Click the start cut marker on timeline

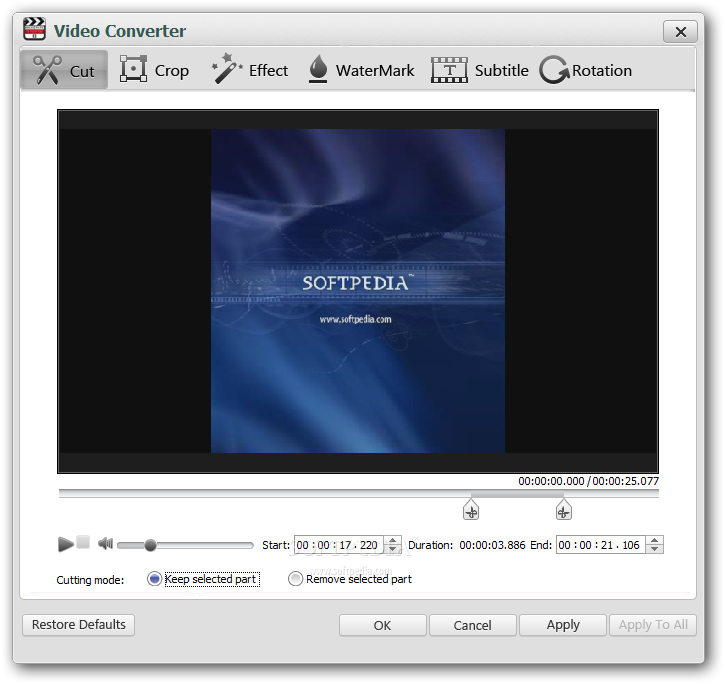tap(471, 510)
